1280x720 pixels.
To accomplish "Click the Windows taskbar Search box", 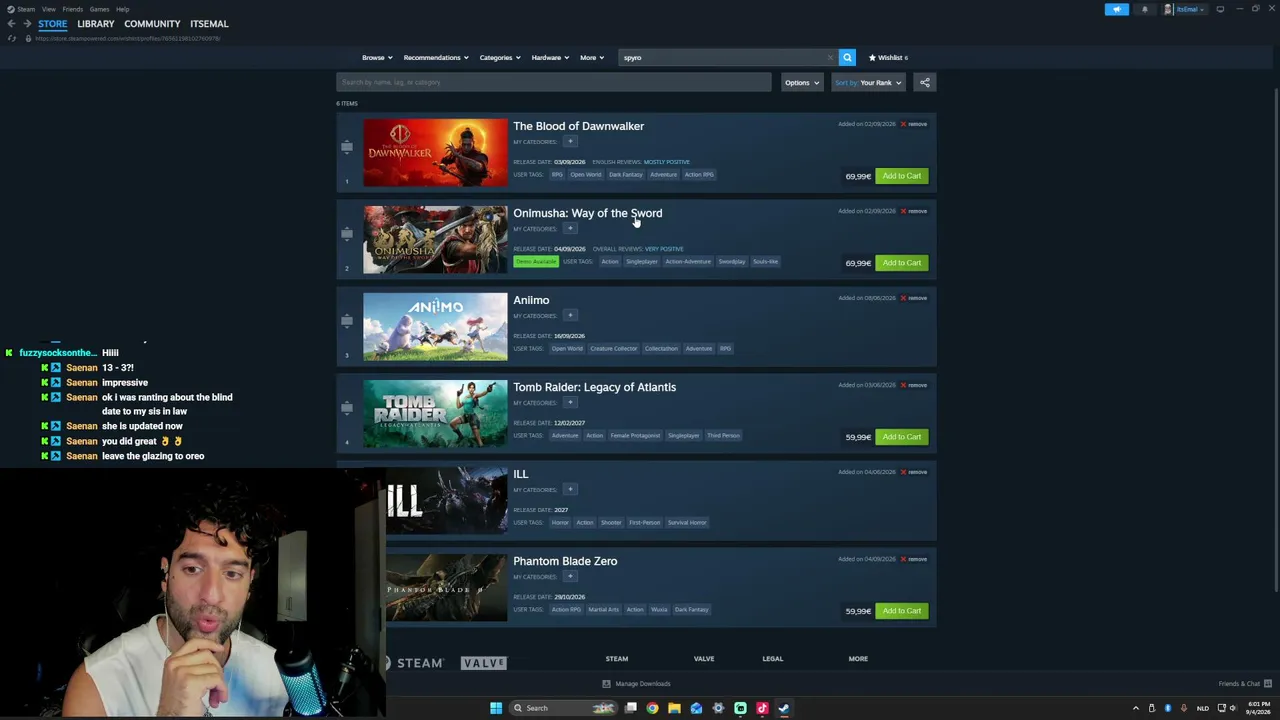I will (562, 708).
